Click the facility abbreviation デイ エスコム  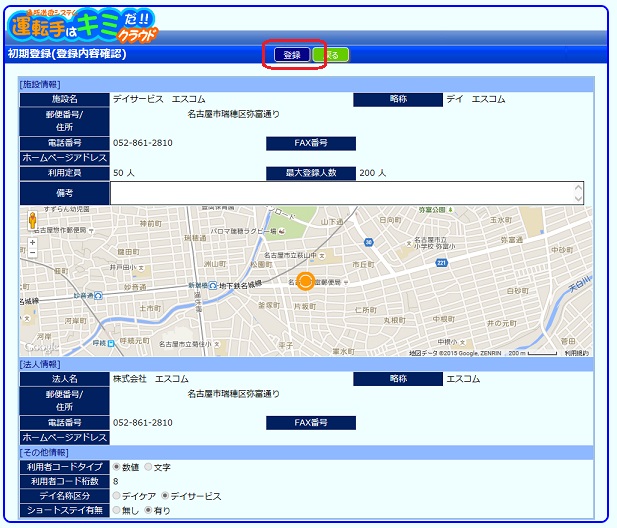(x=475, y=99)
